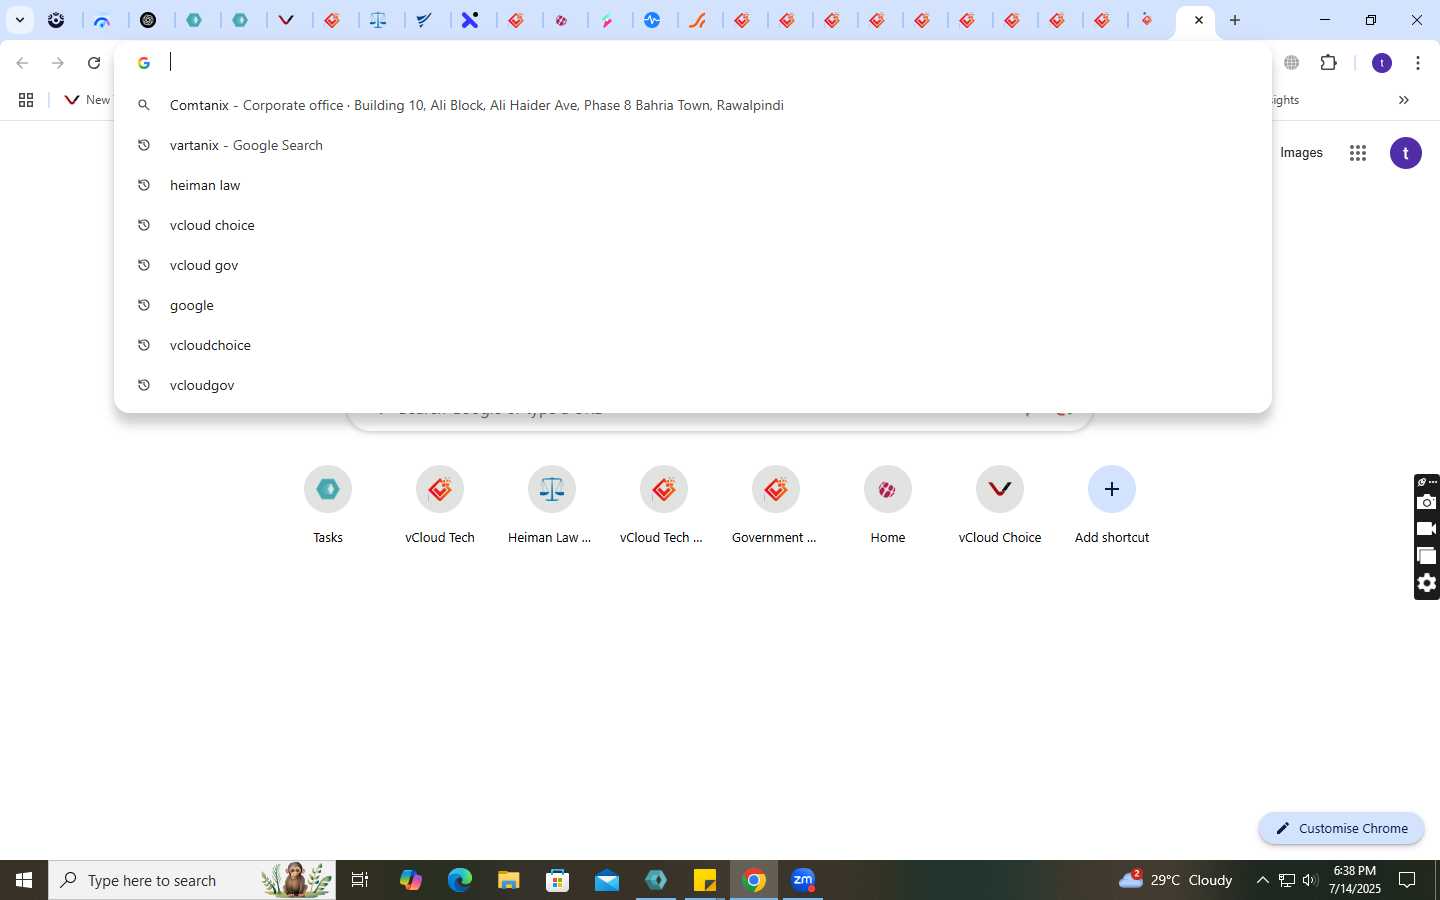Open Zoom from the taskbar
The width and height of the screenshot is (1440, 900).
pyautogui.click(x=803, y=880)
